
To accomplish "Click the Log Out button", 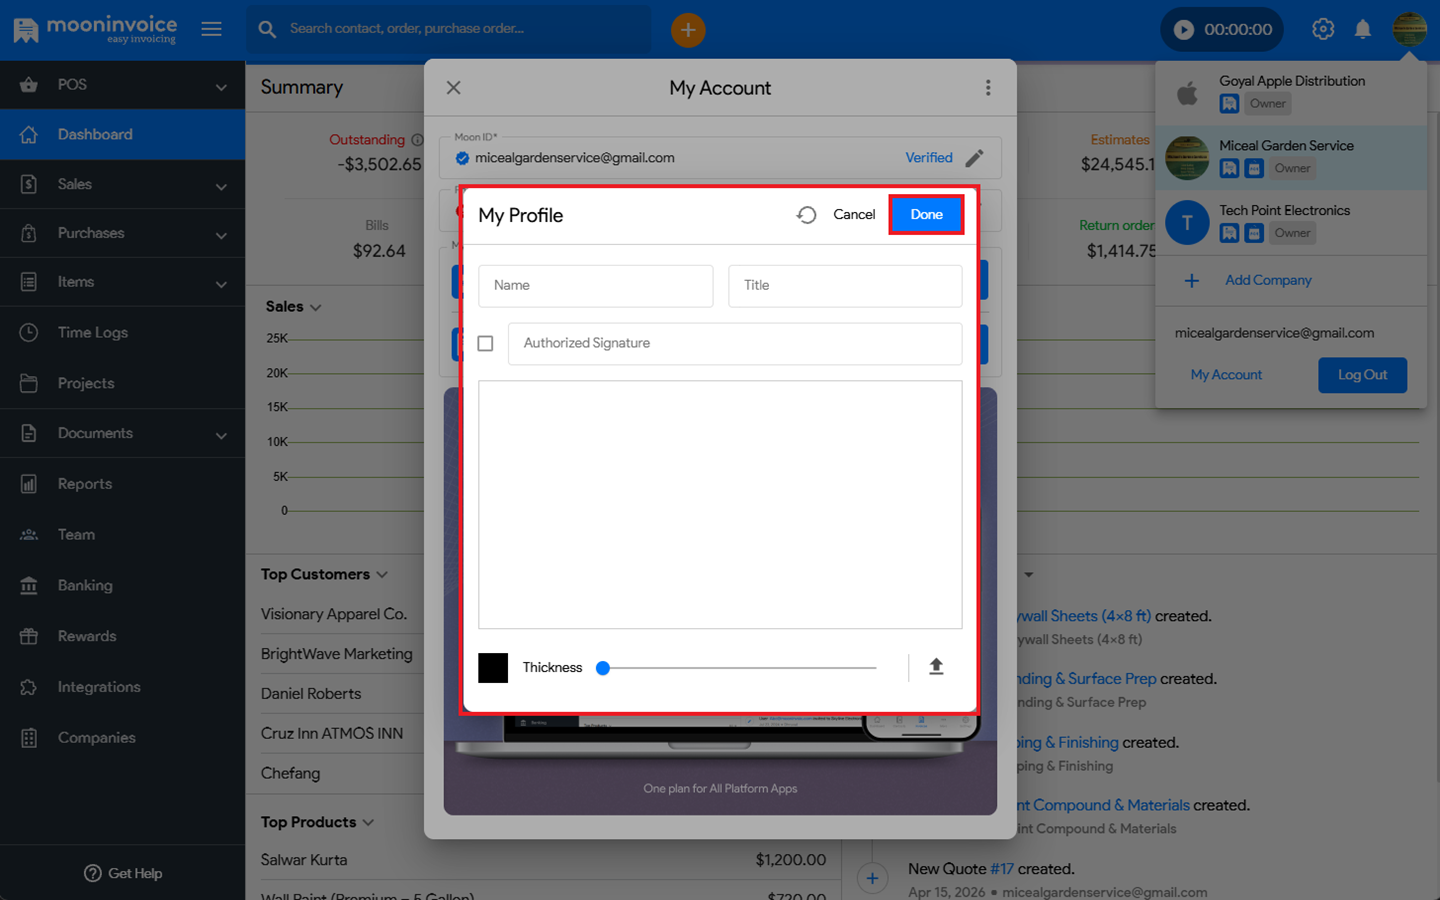I will pos(1361,375).
